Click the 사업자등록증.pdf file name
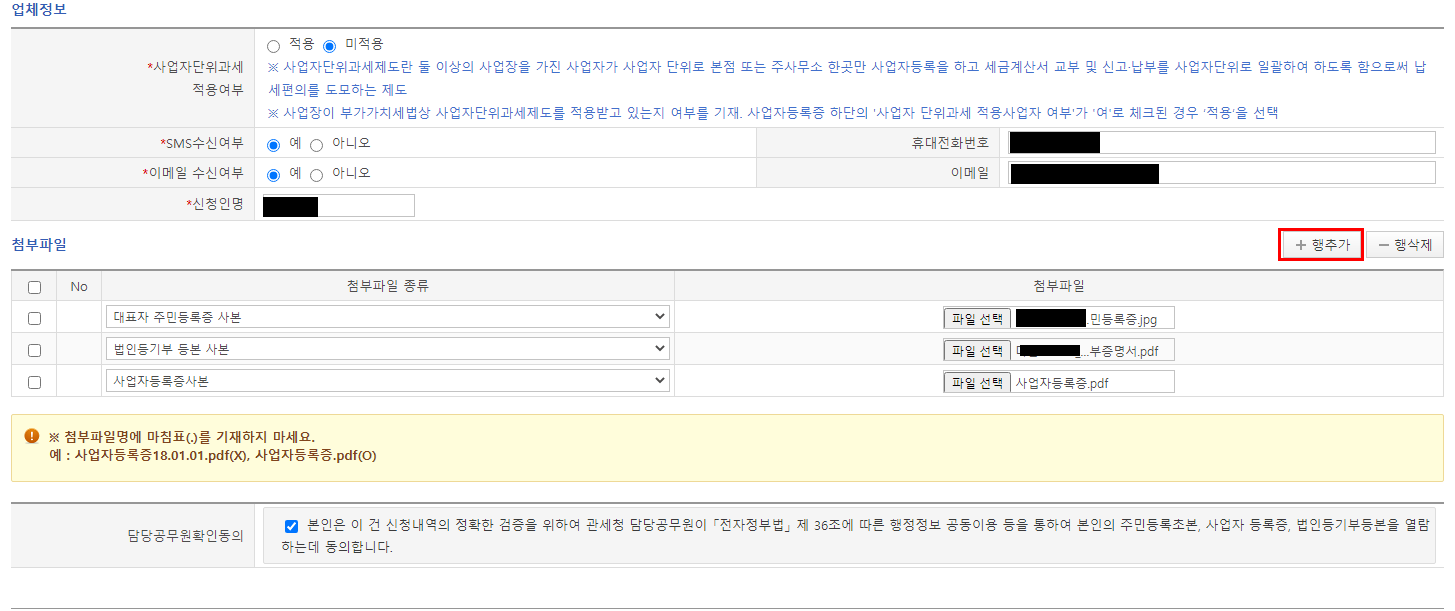This screenshot has height=611, width=1455. [1062, 383]
